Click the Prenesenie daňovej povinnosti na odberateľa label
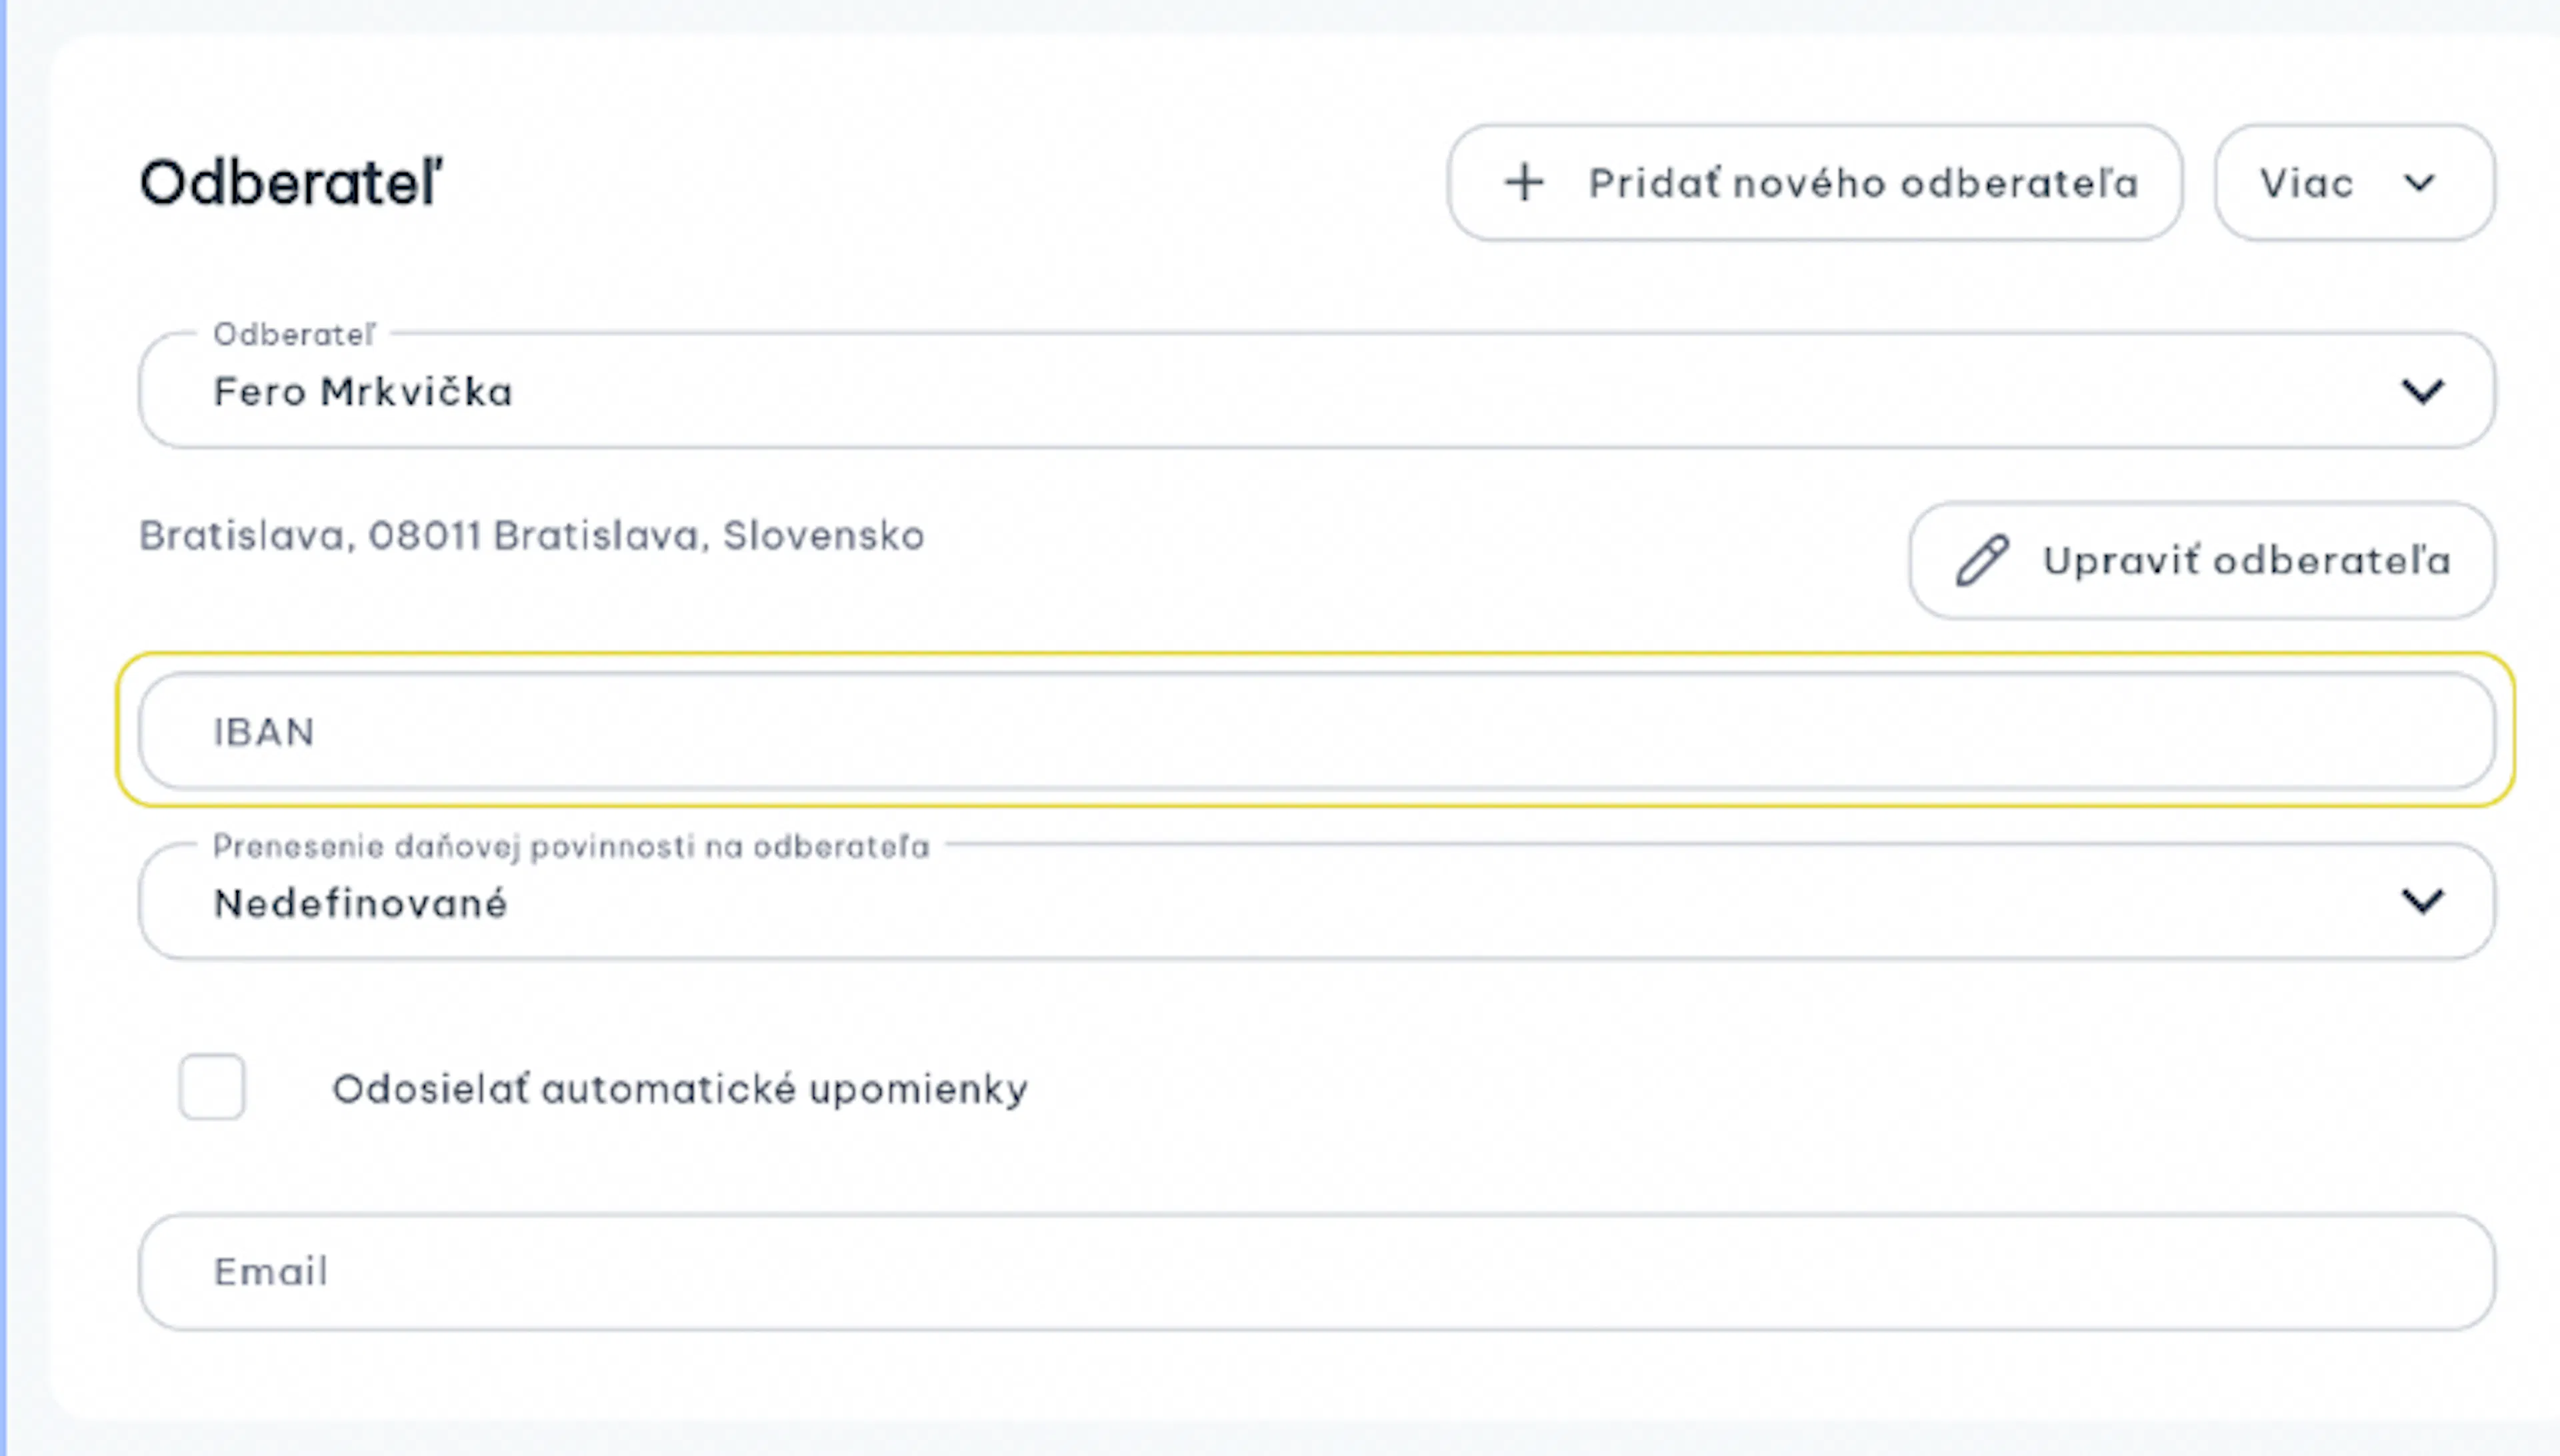 pyautogui.click(x=571, y=847)
